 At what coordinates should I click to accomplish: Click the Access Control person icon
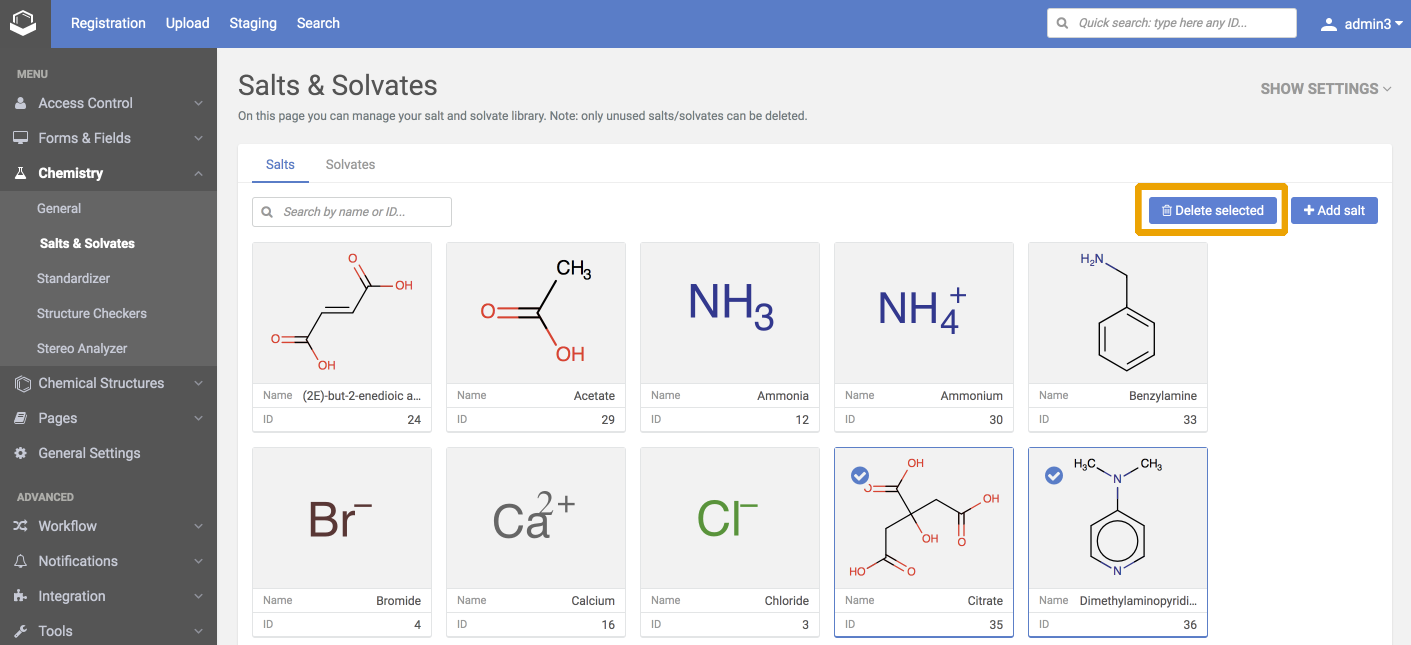pos(21,103)
